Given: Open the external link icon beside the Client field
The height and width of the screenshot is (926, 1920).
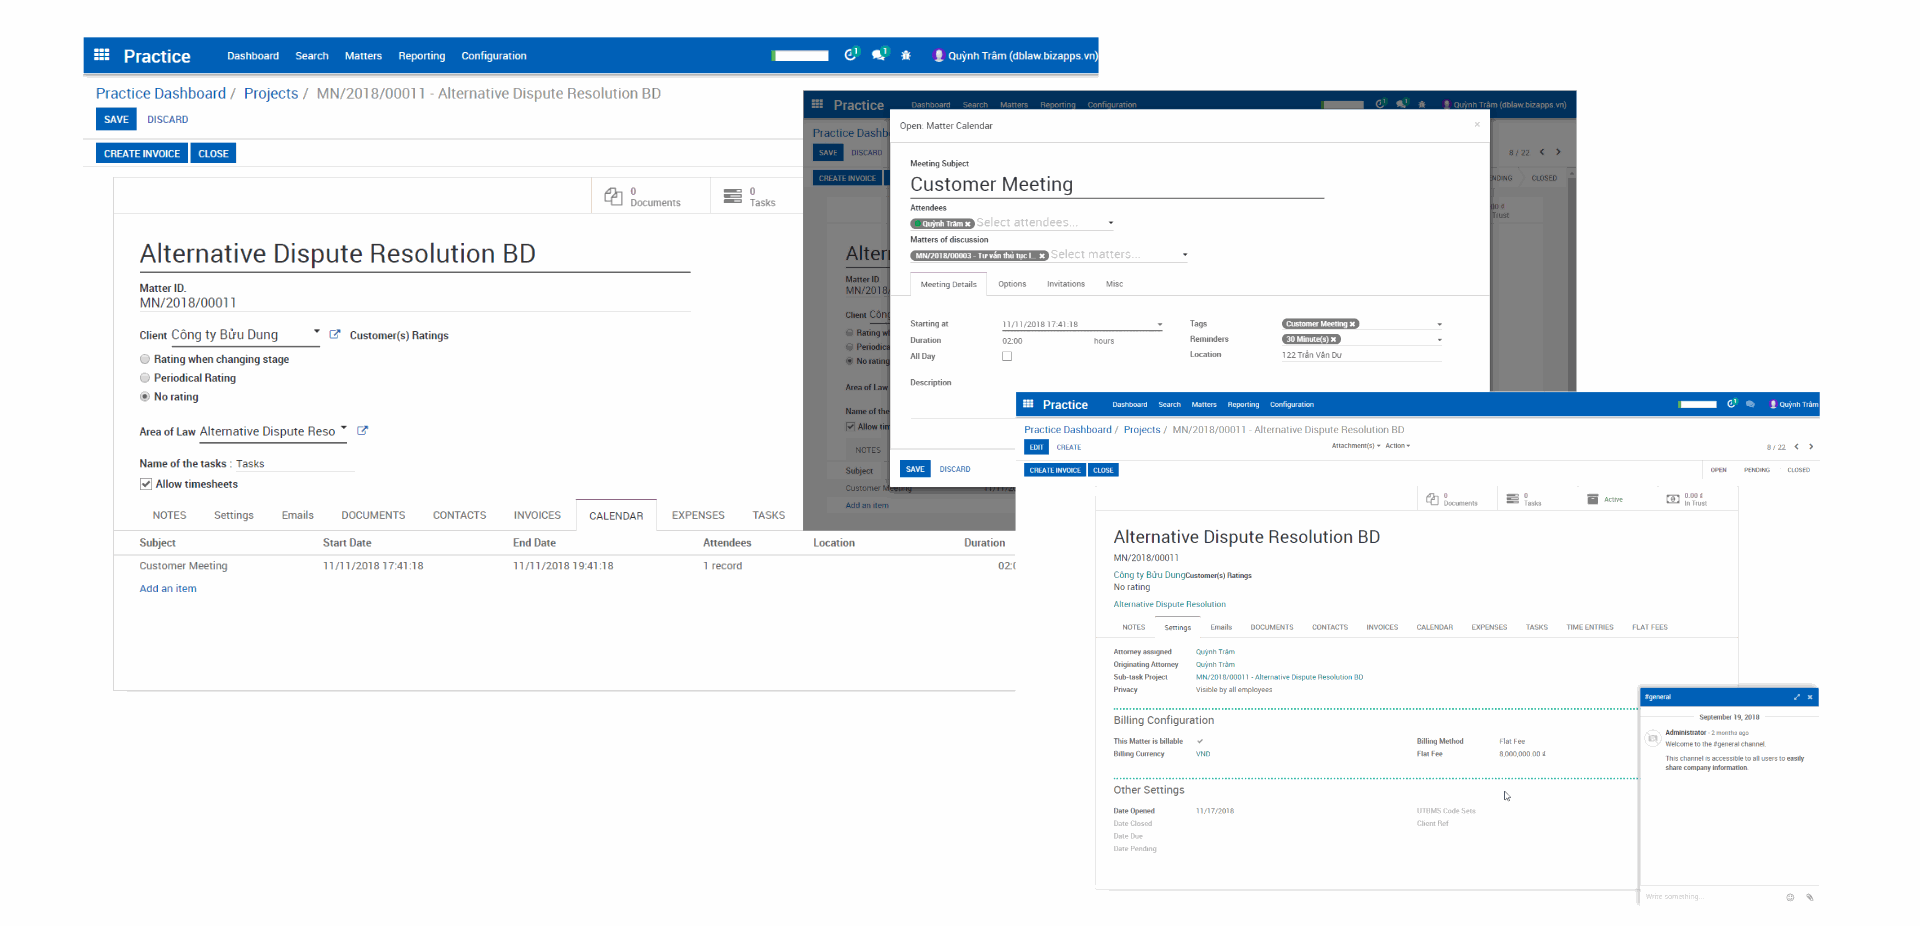Looking at the screenshot, I should point(335,335).
